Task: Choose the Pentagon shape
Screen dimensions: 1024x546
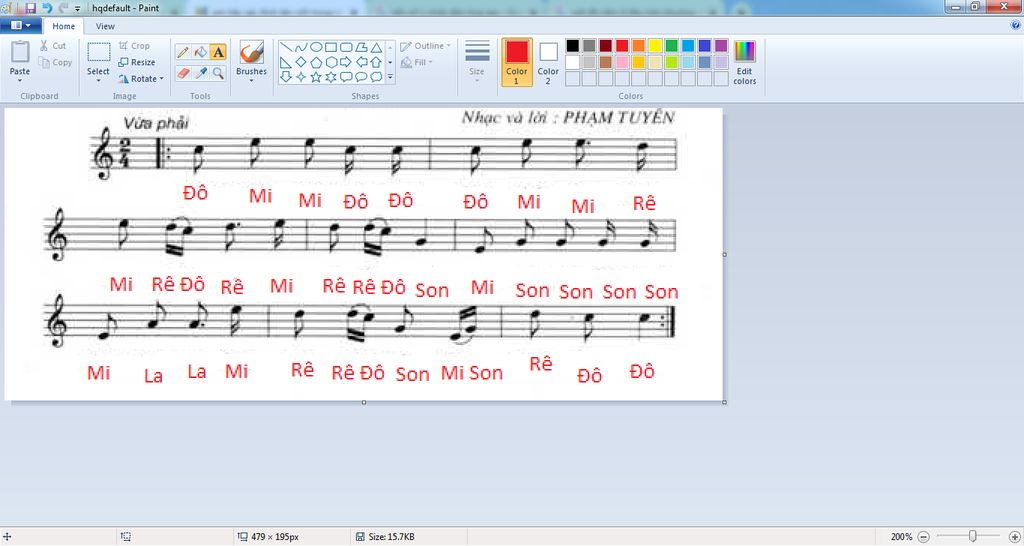Action: point(316,62)
